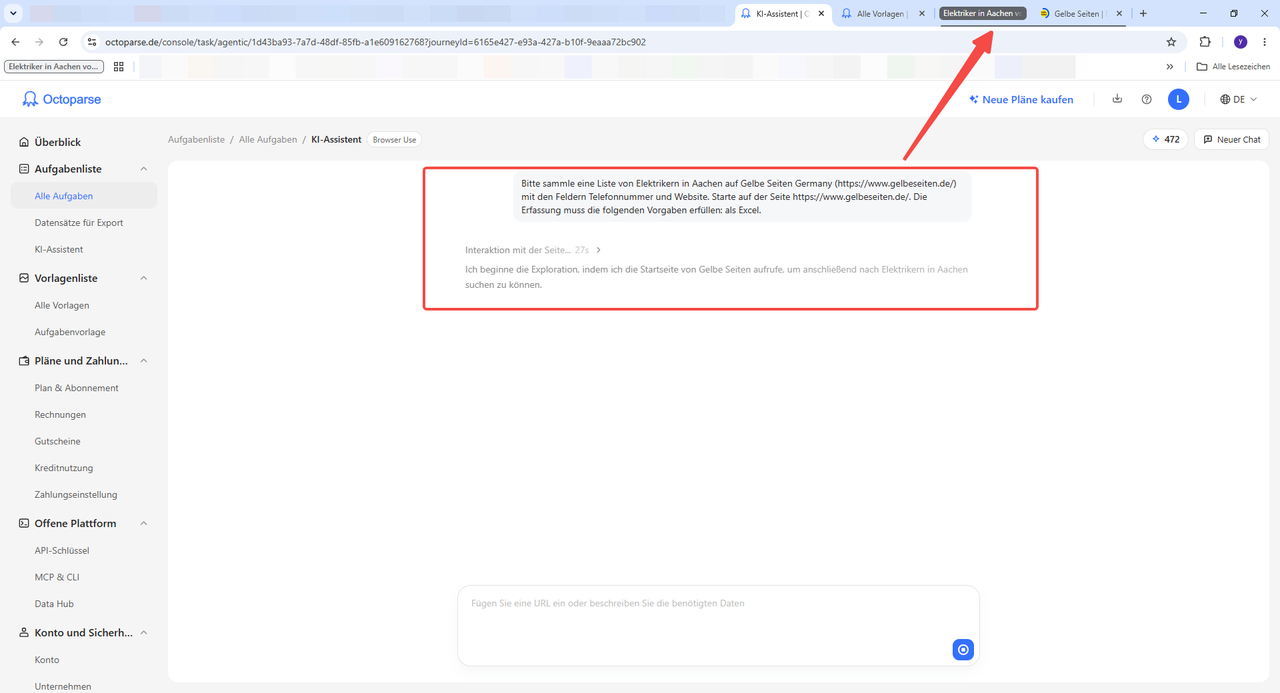Go to 'Alle Aufgaben' breadcrumb
Viewport: 1280px width, 693px height.
(x=268, y=140)
